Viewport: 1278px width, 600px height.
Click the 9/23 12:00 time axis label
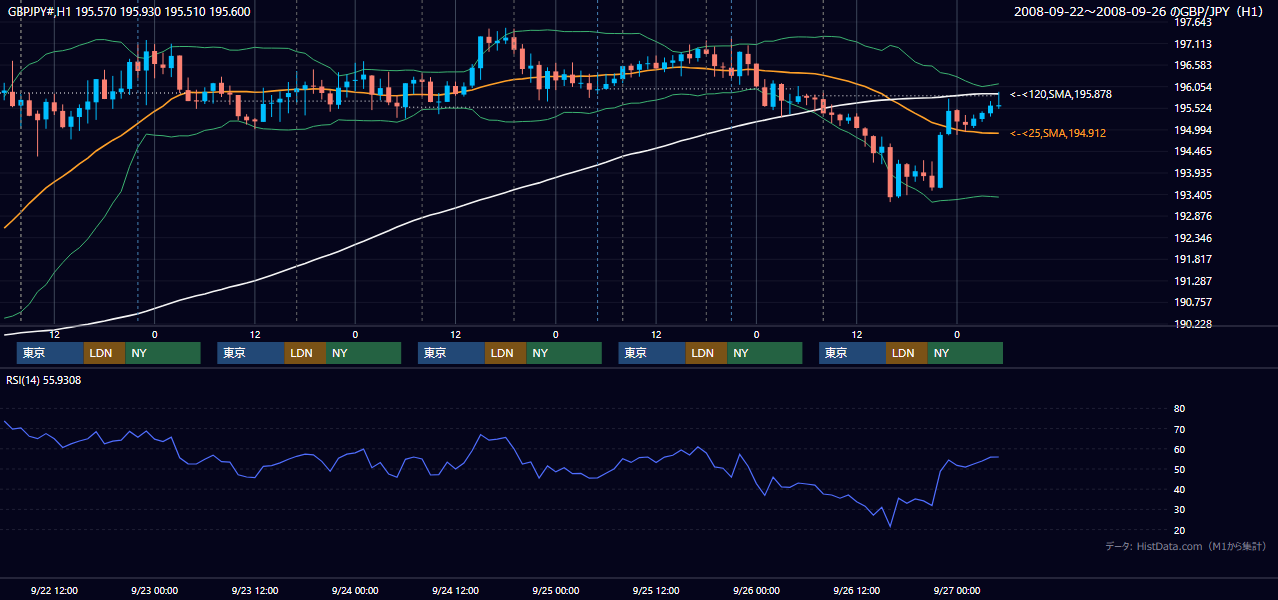click(x=255, y=590)
